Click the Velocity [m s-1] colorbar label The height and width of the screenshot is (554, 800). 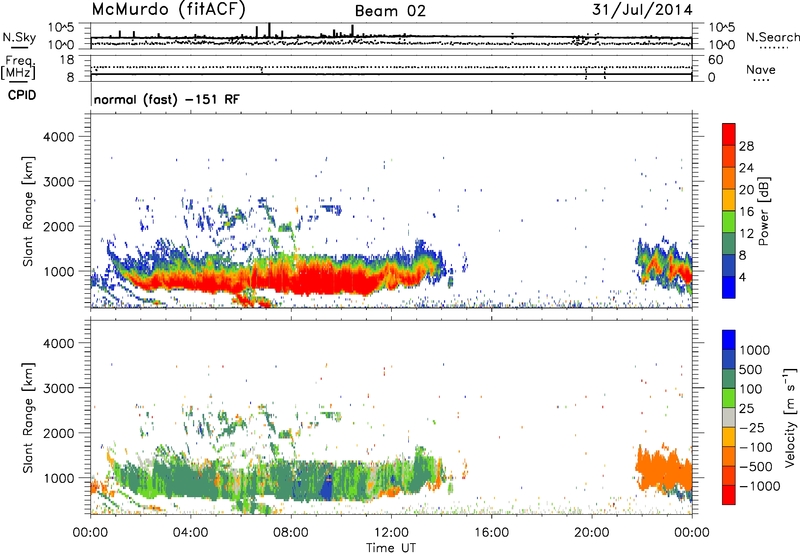(x=790, y=418)
